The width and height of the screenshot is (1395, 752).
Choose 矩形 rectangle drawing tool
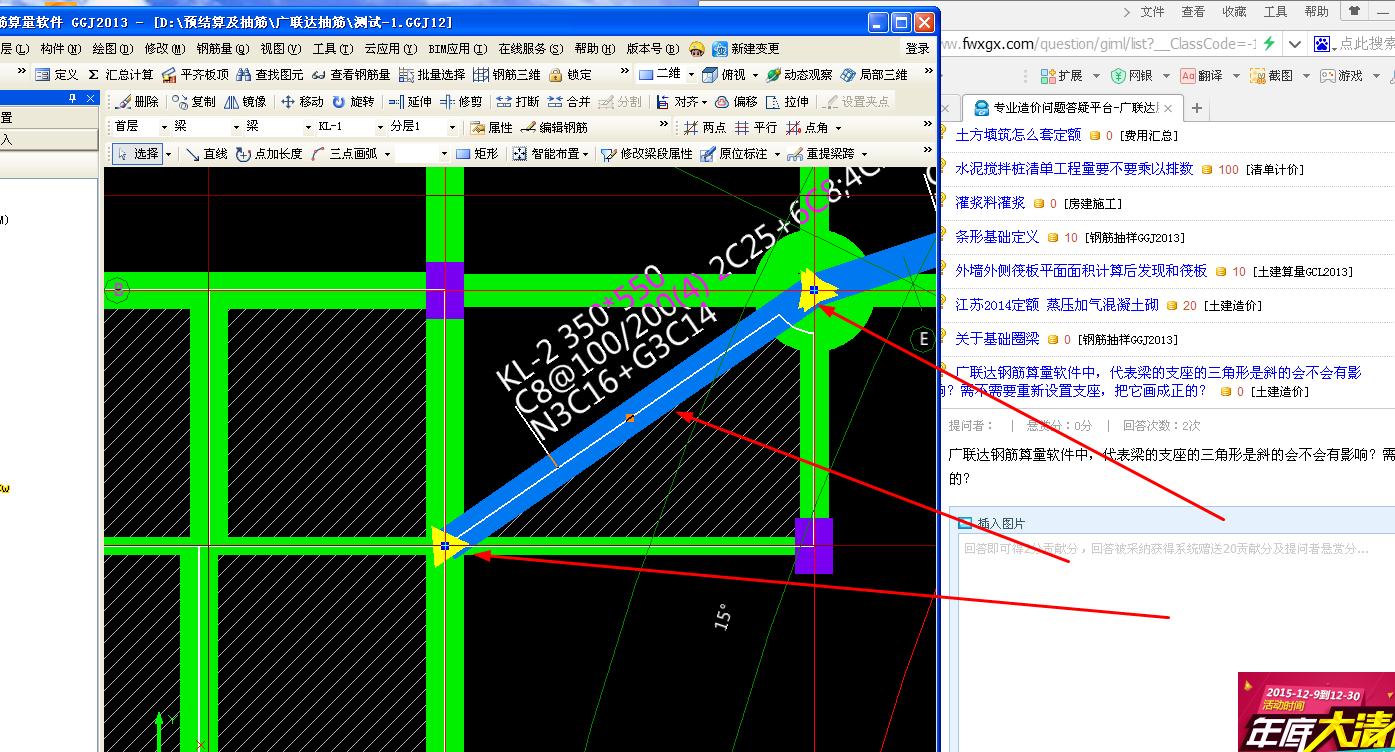click(477, 154)
